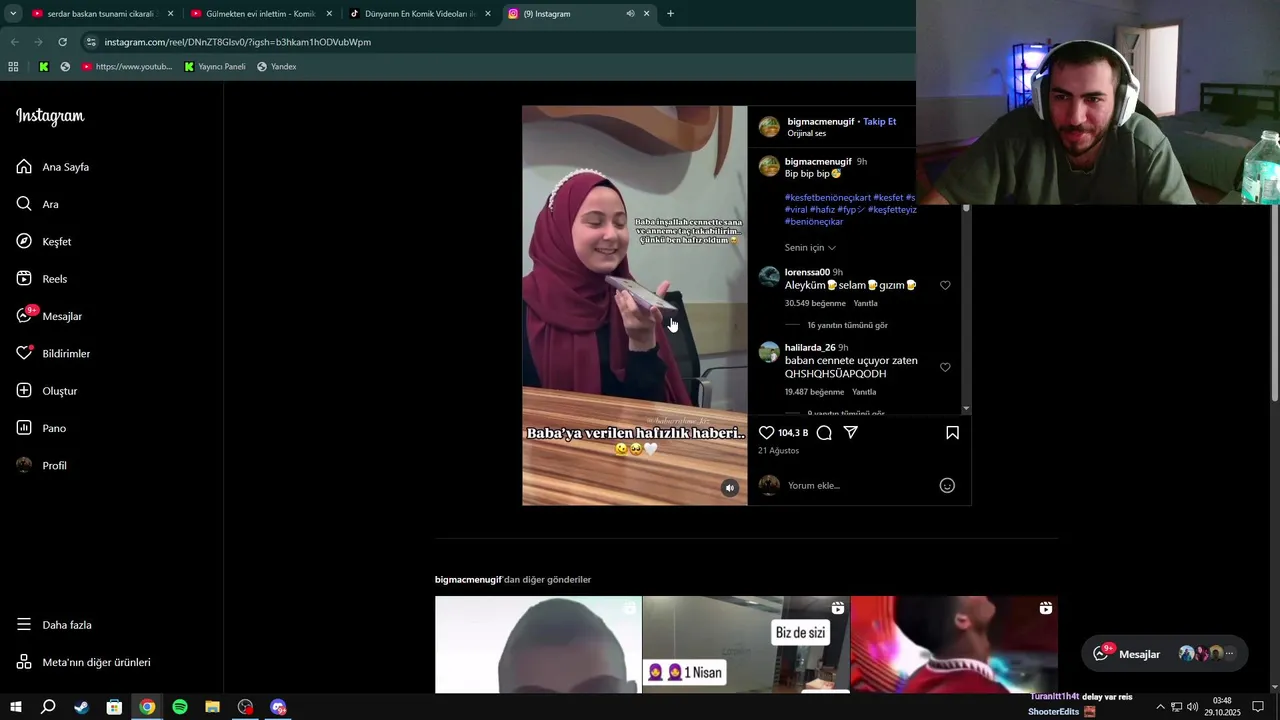Go to Keşfet explore page

[x=44, y=242]
